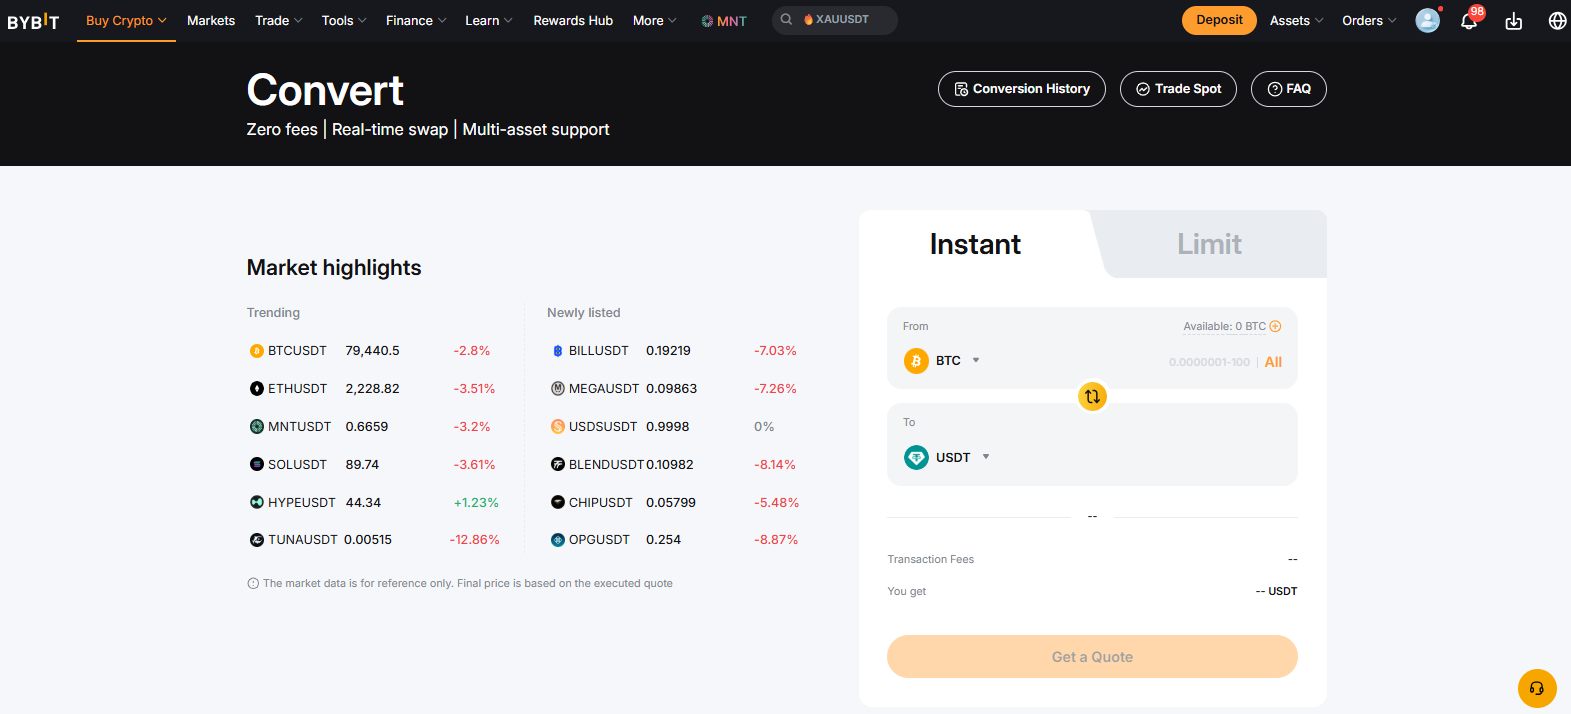
Task: Click the search magnifier icon
Action: [x=787, y=19]
